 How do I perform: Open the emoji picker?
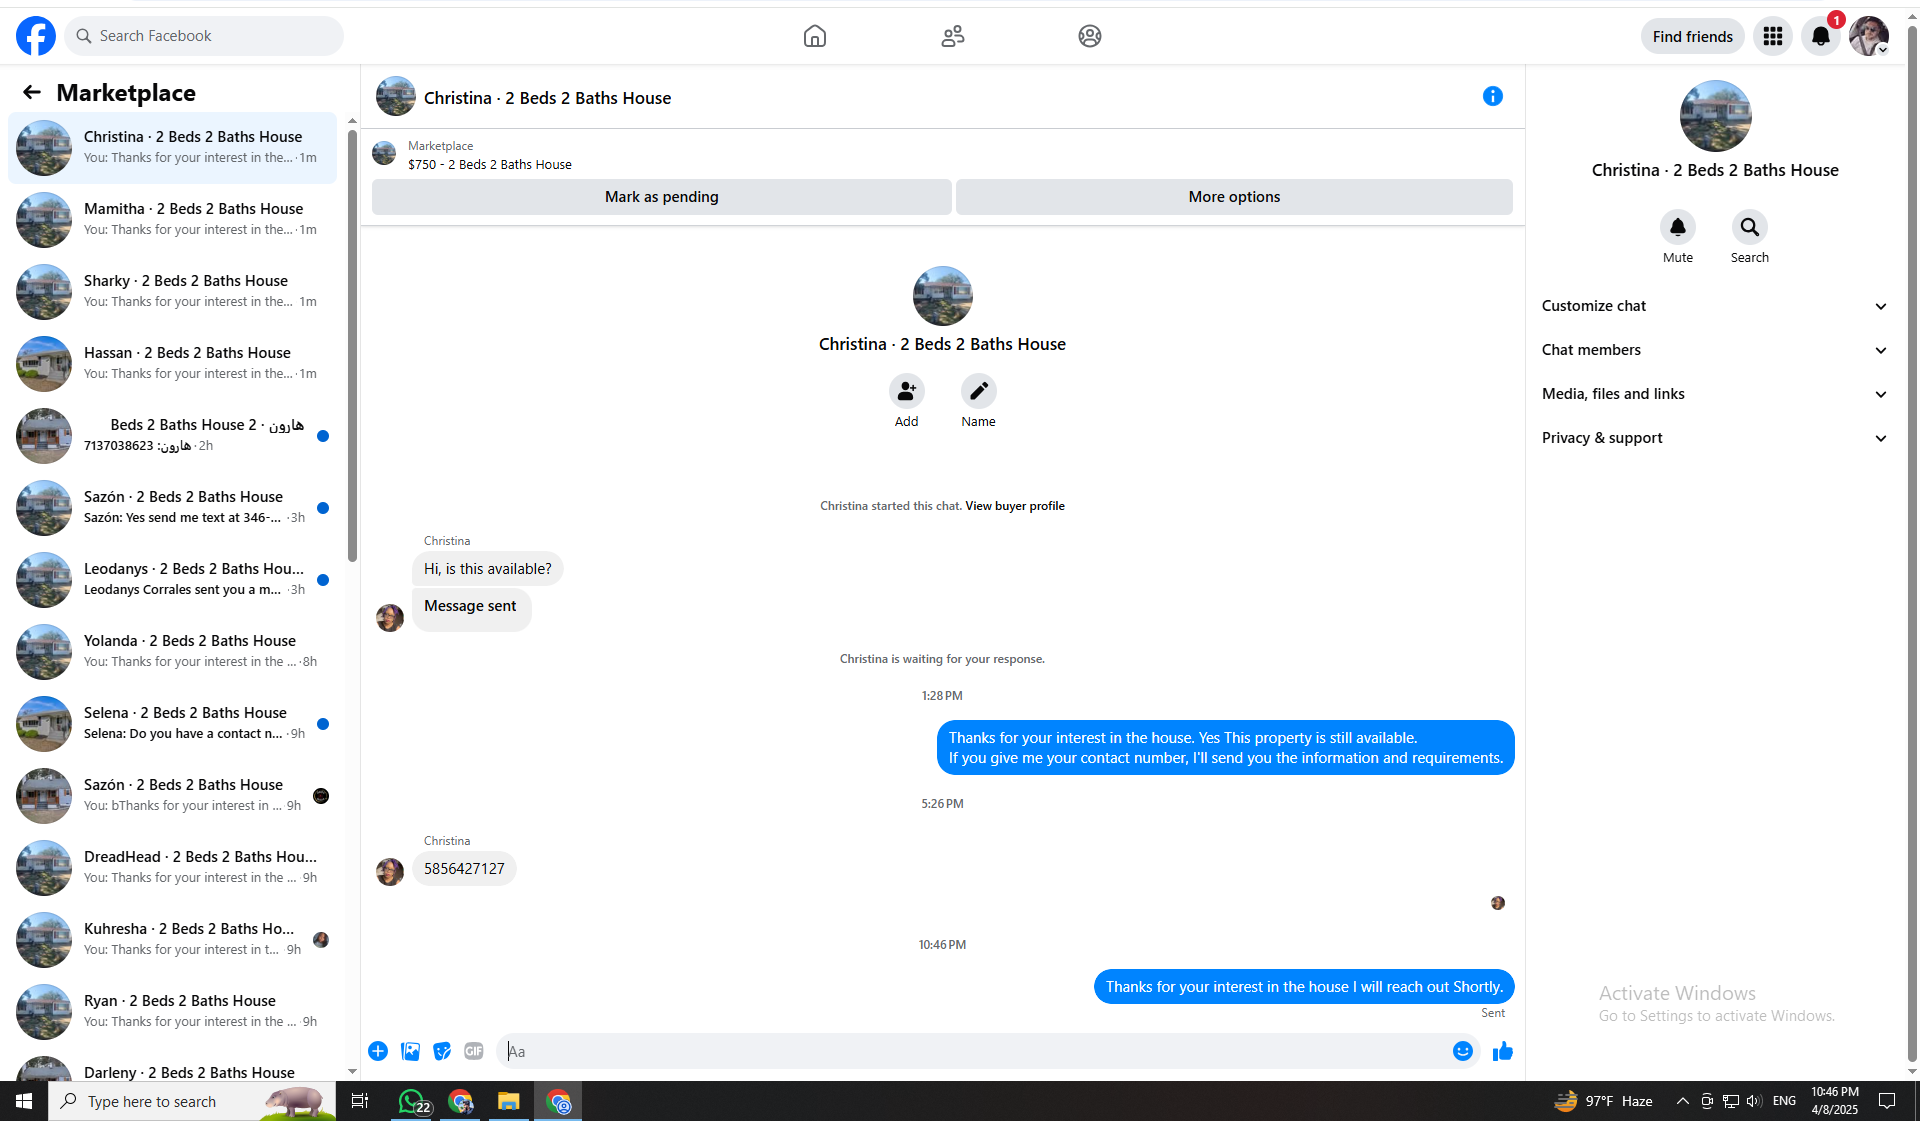1462,1051
